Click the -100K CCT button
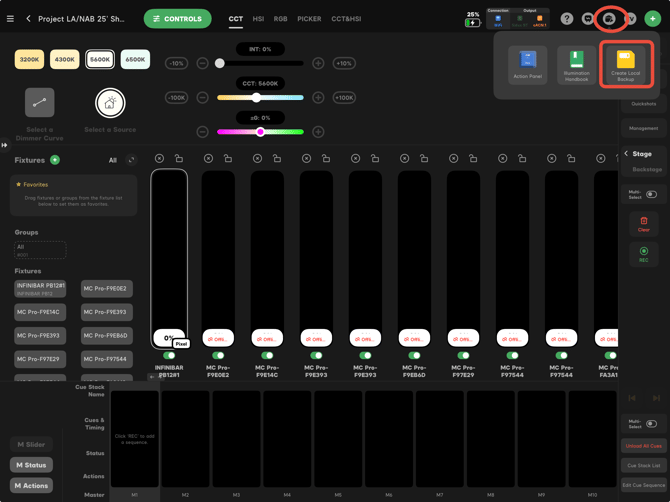The image size is (670, 502). coord(176,97)
